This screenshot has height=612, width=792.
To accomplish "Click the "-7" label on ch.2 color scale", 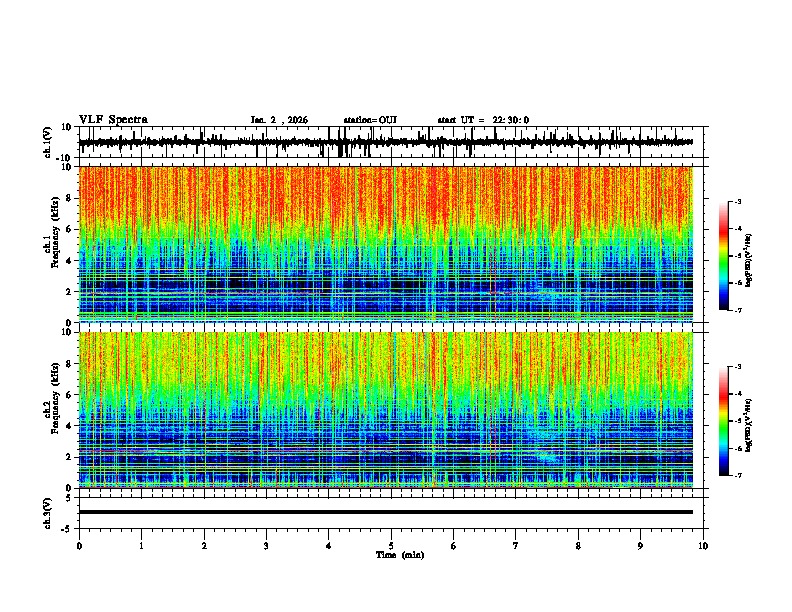I will [x=737, y=475].
